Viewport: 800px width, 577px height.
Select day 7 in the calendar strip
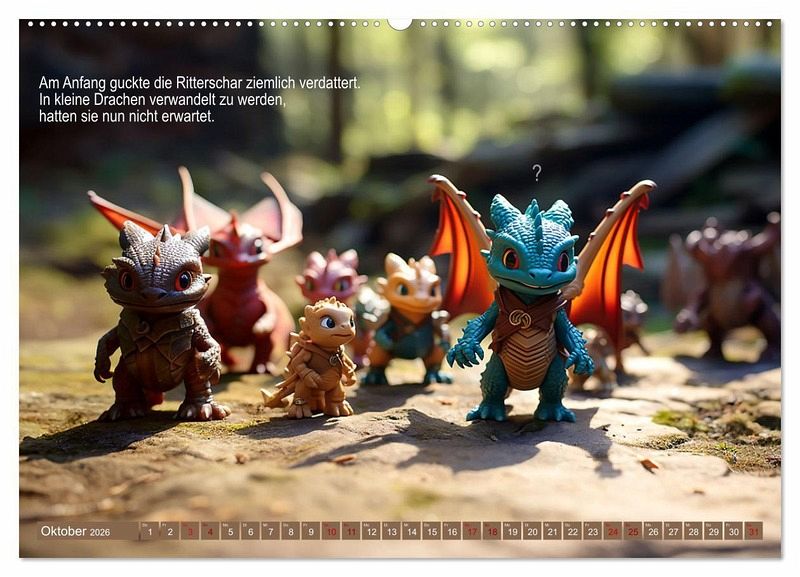[x=270, y=531]
